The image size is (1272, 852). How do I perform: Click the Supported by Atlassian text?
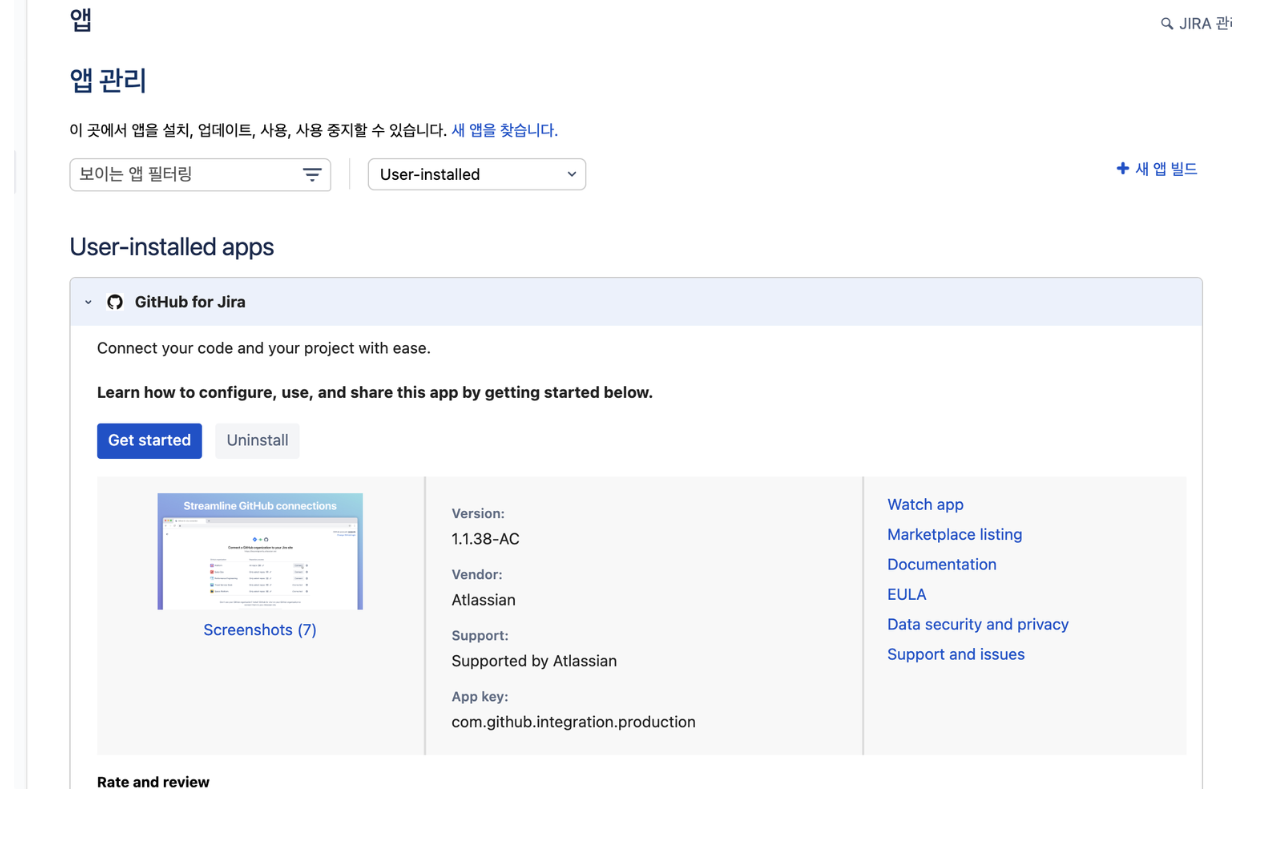point(534,661)
